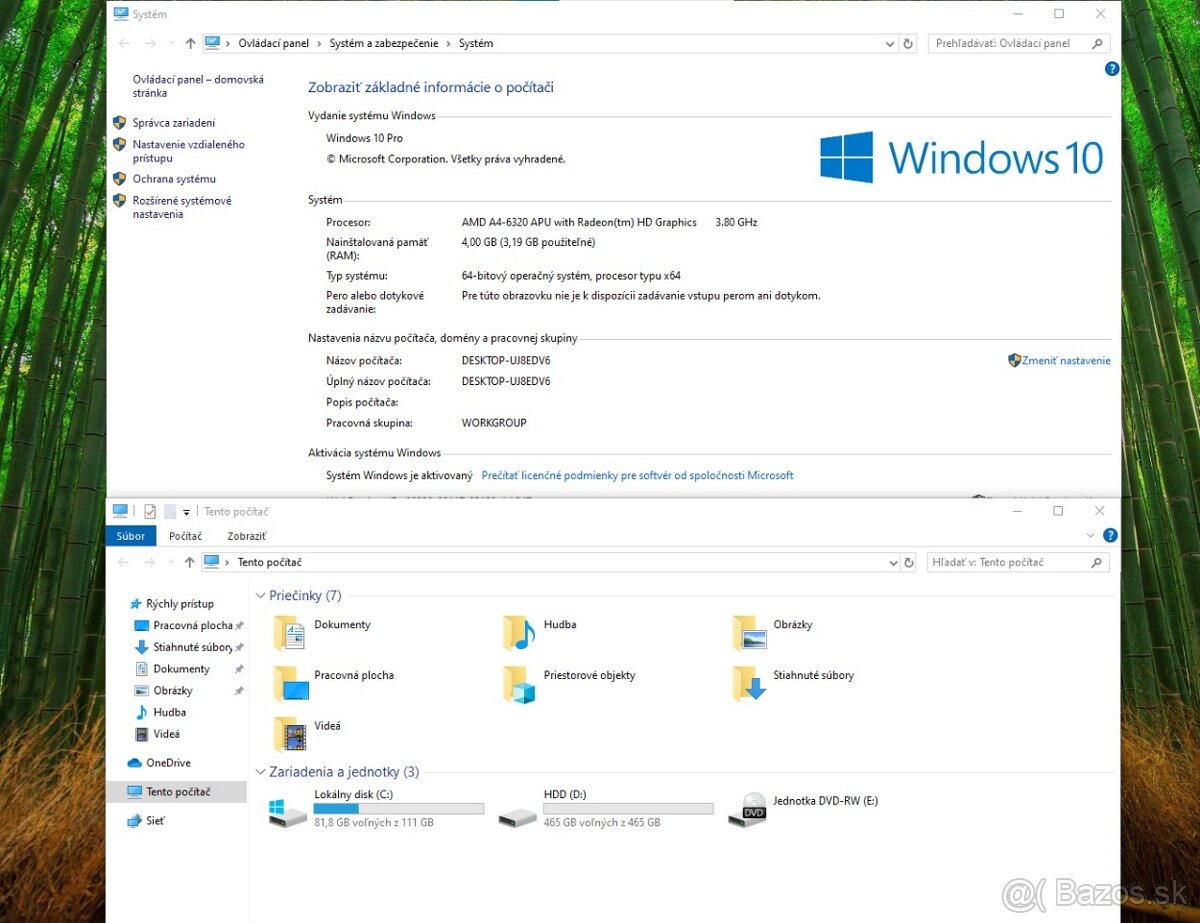Image resolution: width=1200 pixels, height=923 pixels.
Task: Open the Lokálny disk (C:) drive
Action: point(289,810)
